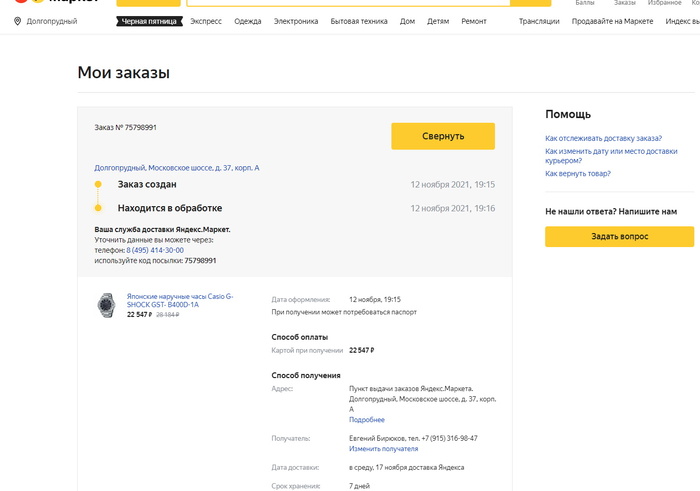
Task: Expand details with the Подробнее link
Action: [366, 420]
